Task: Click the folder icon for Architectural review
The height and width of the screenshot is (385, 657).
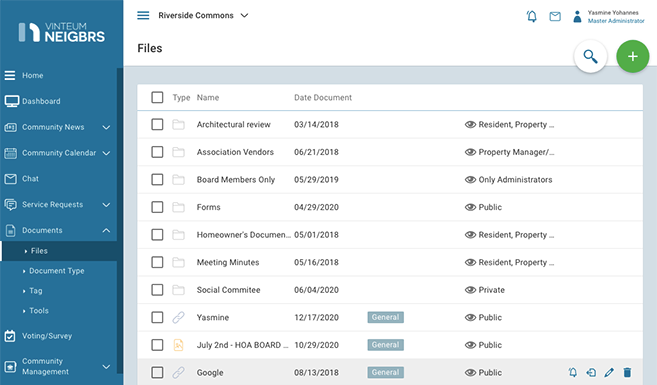Action: click(178, 124)
